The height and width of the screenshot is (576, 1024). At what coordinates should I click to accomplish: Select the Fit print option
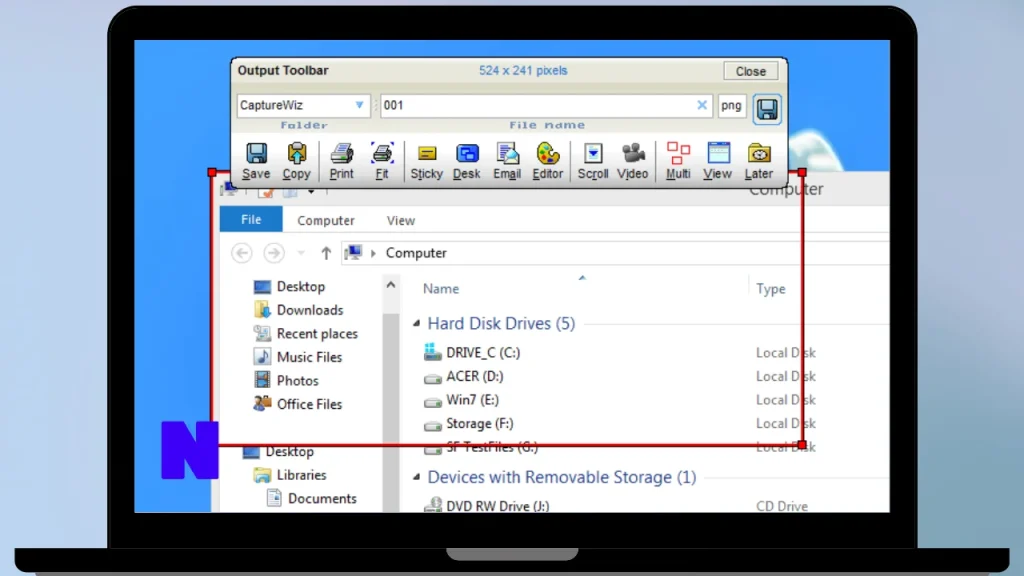pos(381,161)
